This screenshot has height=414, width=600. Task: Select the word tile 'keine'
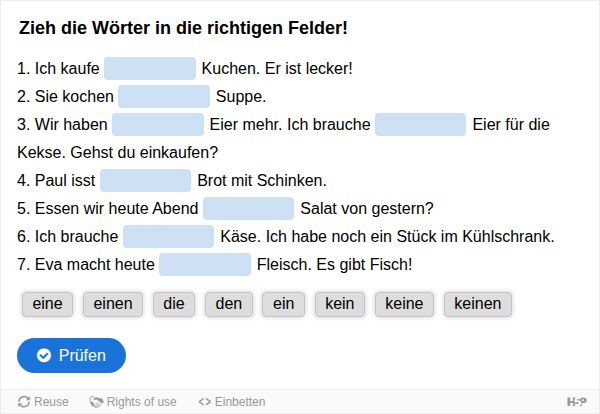pos(404,304)
